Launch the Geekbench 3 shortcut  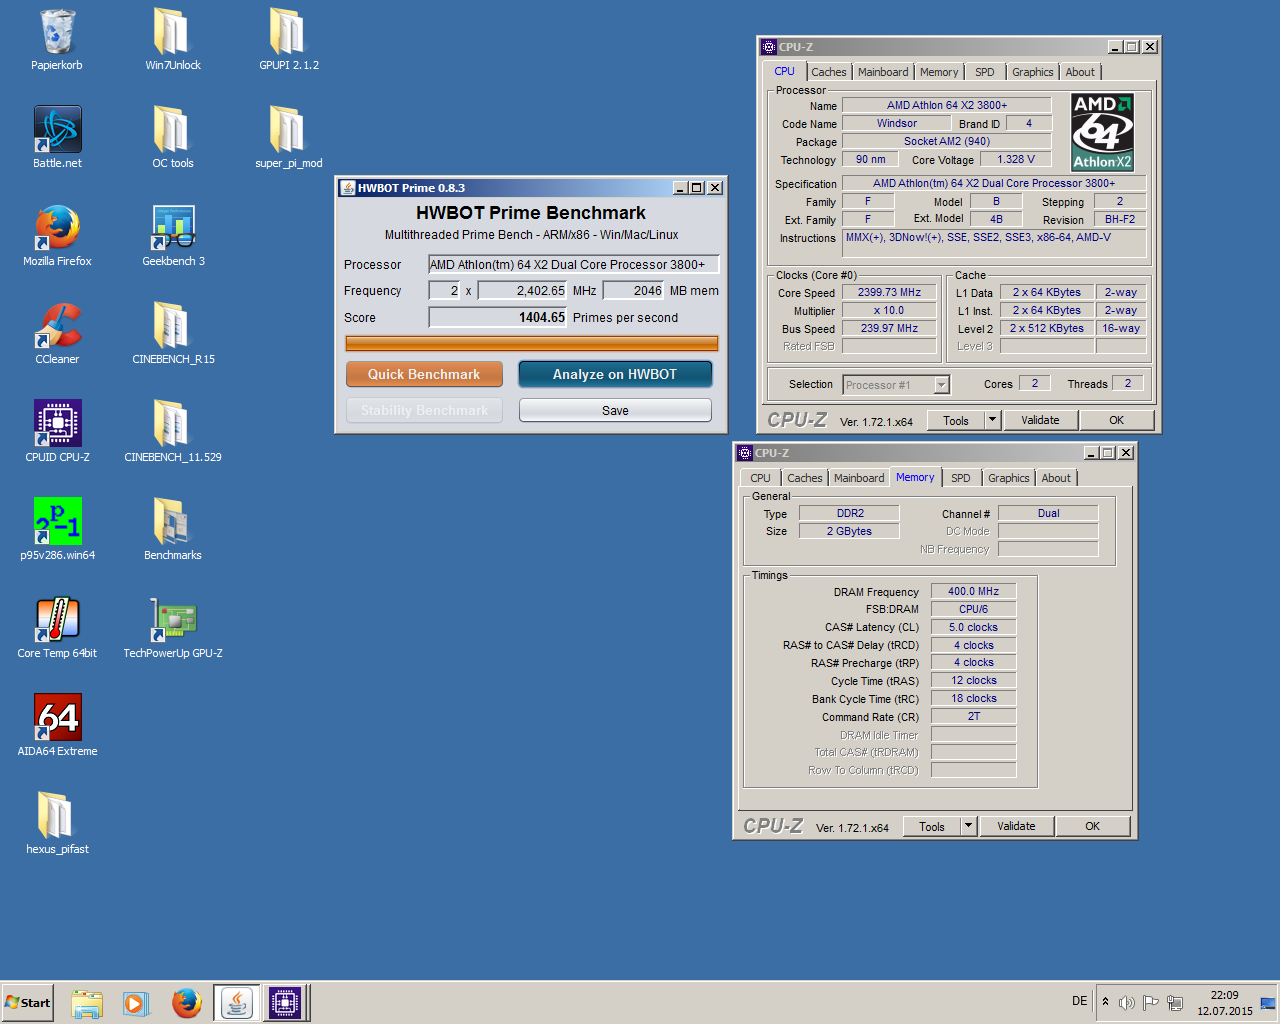coord(173,236)
